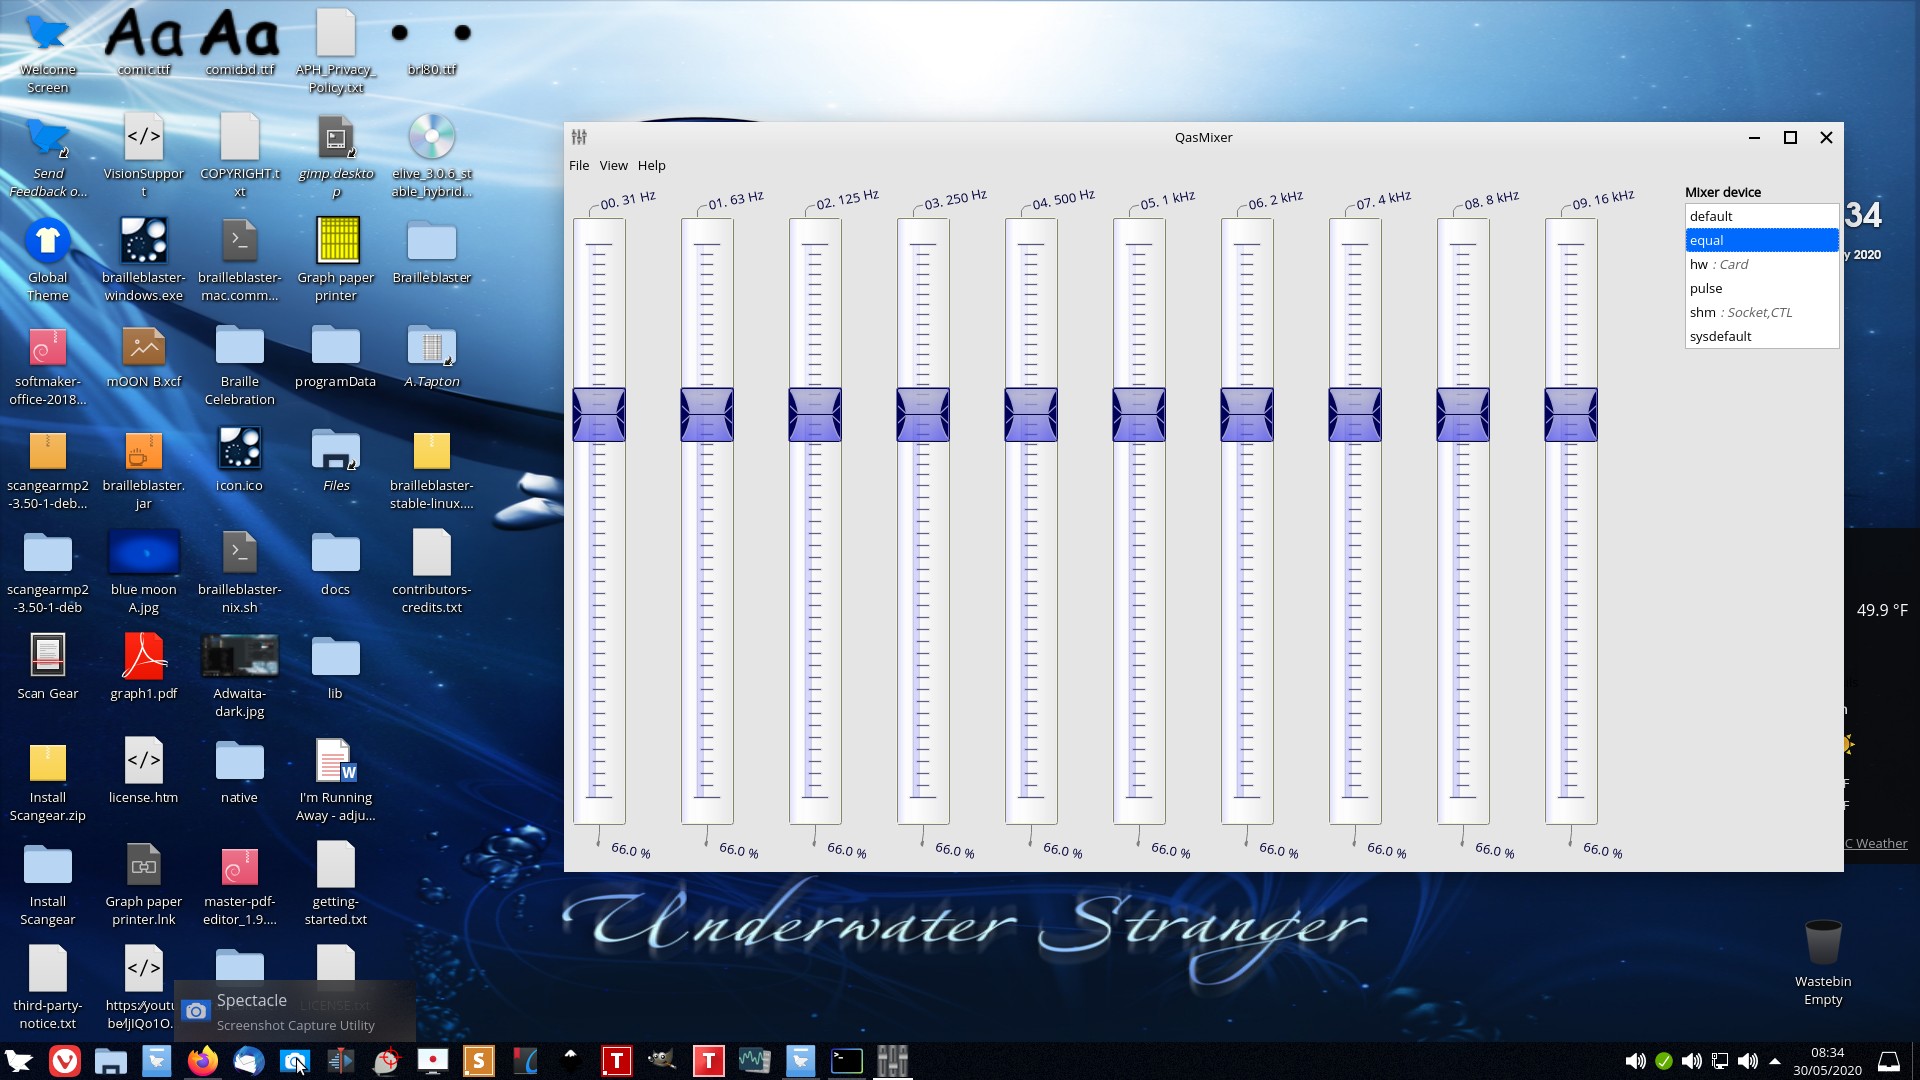Open Thunderbird mail from the taskbar
This screenshot has width=1920, height=1080.
248,1061
